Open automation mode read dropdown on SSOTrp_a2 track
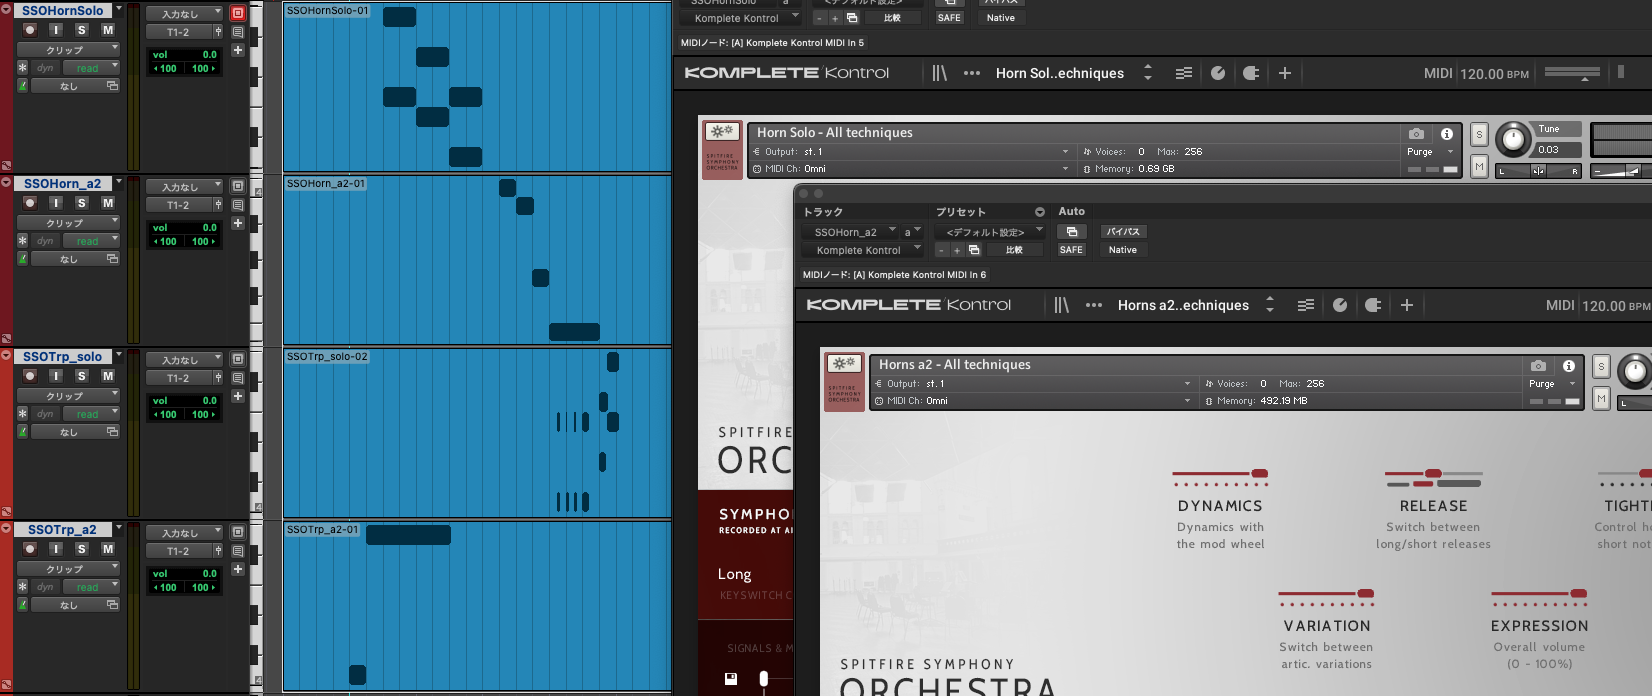 pos(91,587)
